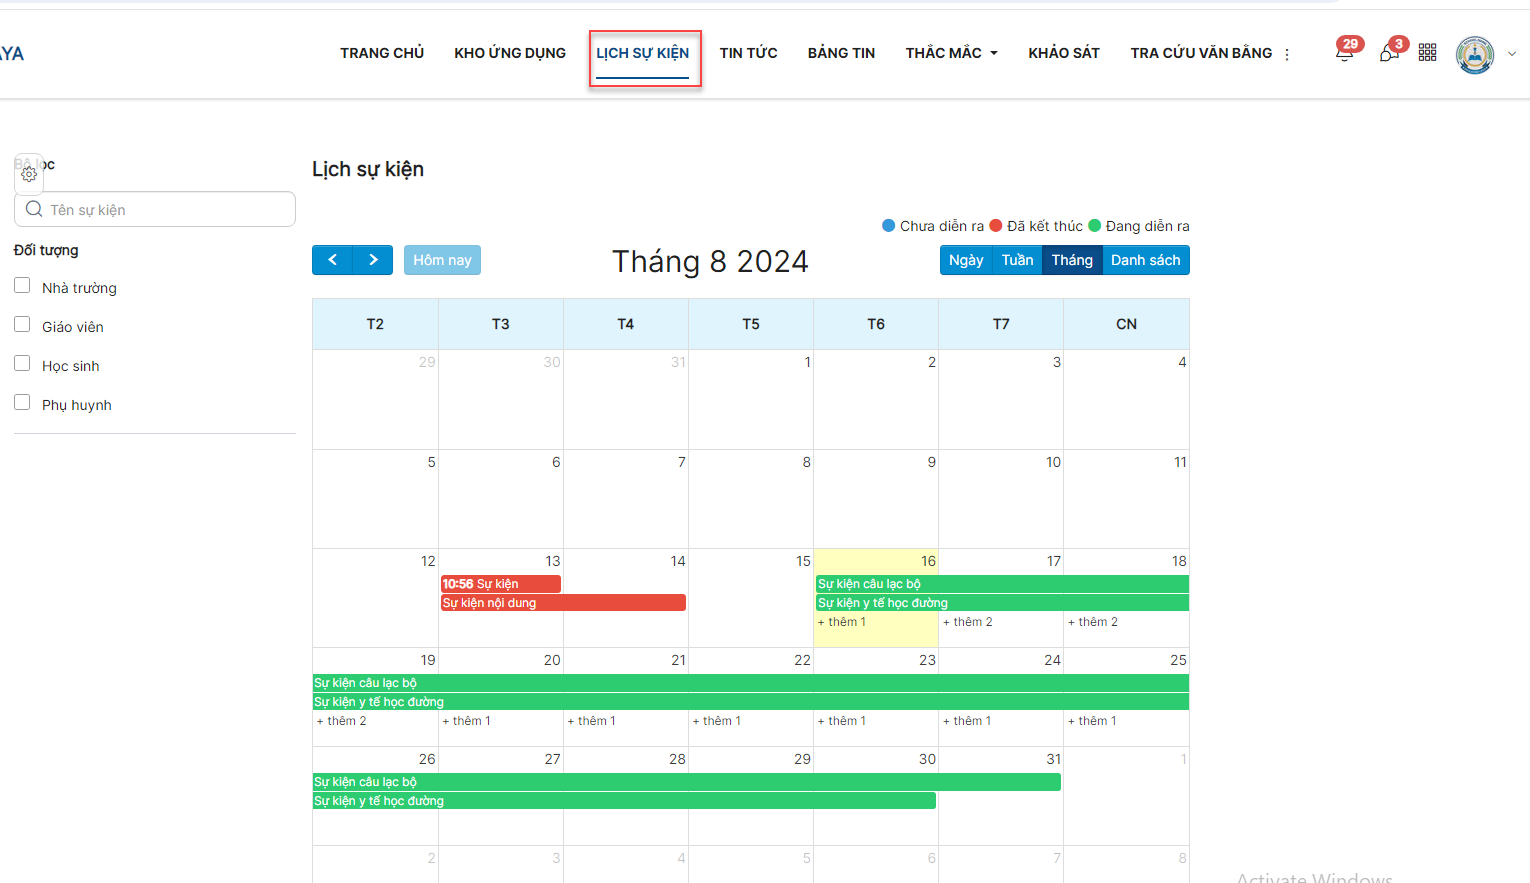Open the apps grid icon
The height and width of the screenshot is (883, 1530).
[x=1427, y=53]
